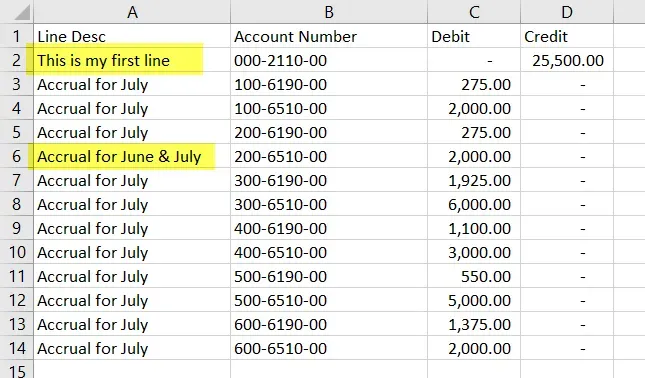Select account number 000-2110-00 cell
The width and height of the screenshot is (645, 378).
[x=329, y=60]
